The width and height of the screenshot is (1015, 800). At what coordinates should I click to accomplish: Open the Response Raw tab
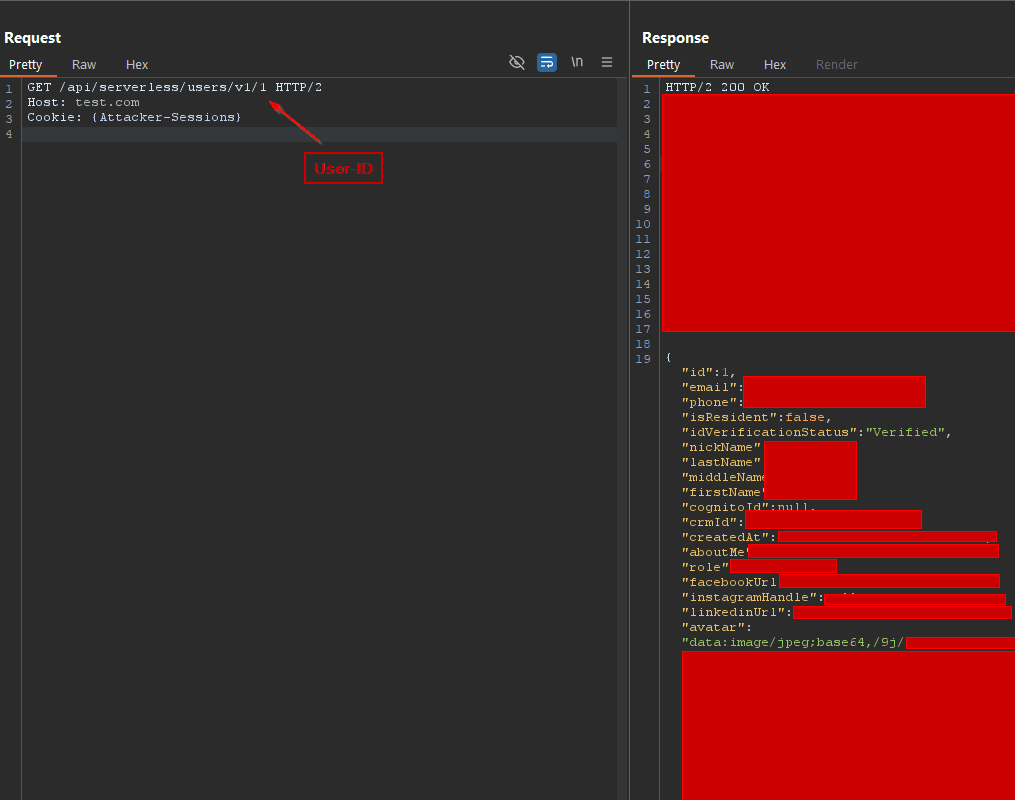[722, 65]
